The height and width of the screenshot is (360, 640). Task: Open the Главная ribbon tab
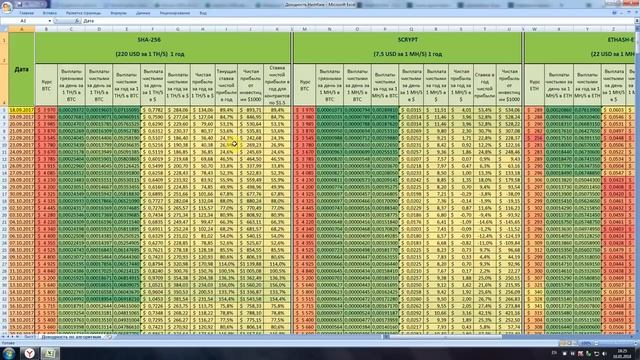[x=27, y=13]
